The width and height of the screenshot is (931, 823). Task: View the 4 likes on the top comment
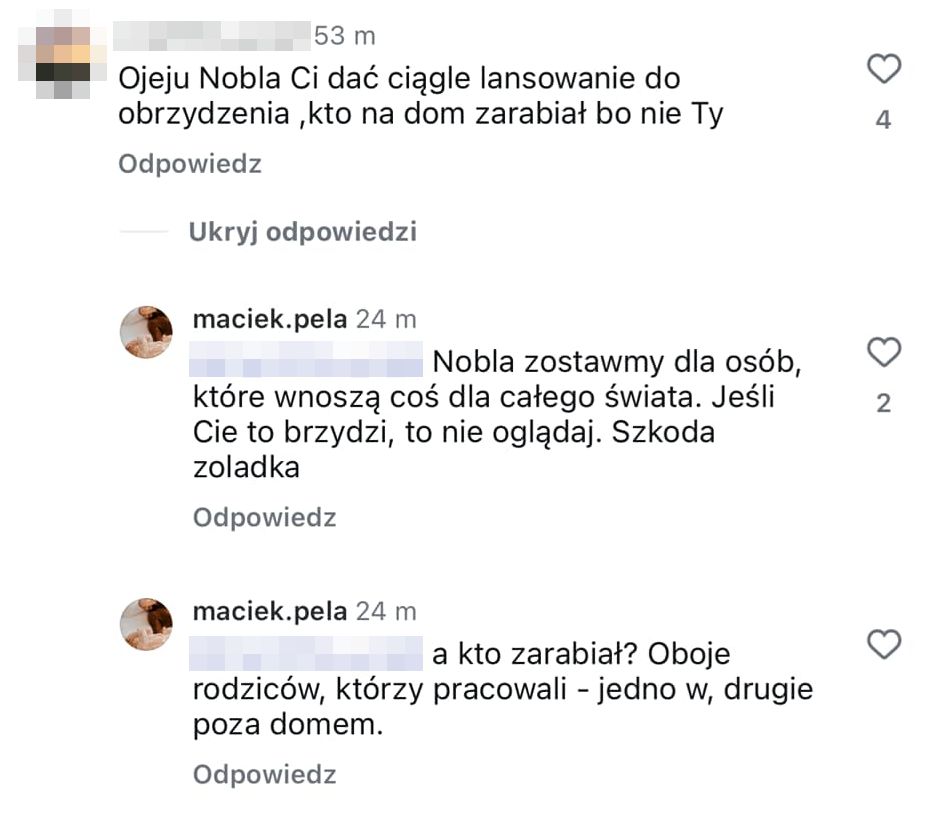point(883,121)
